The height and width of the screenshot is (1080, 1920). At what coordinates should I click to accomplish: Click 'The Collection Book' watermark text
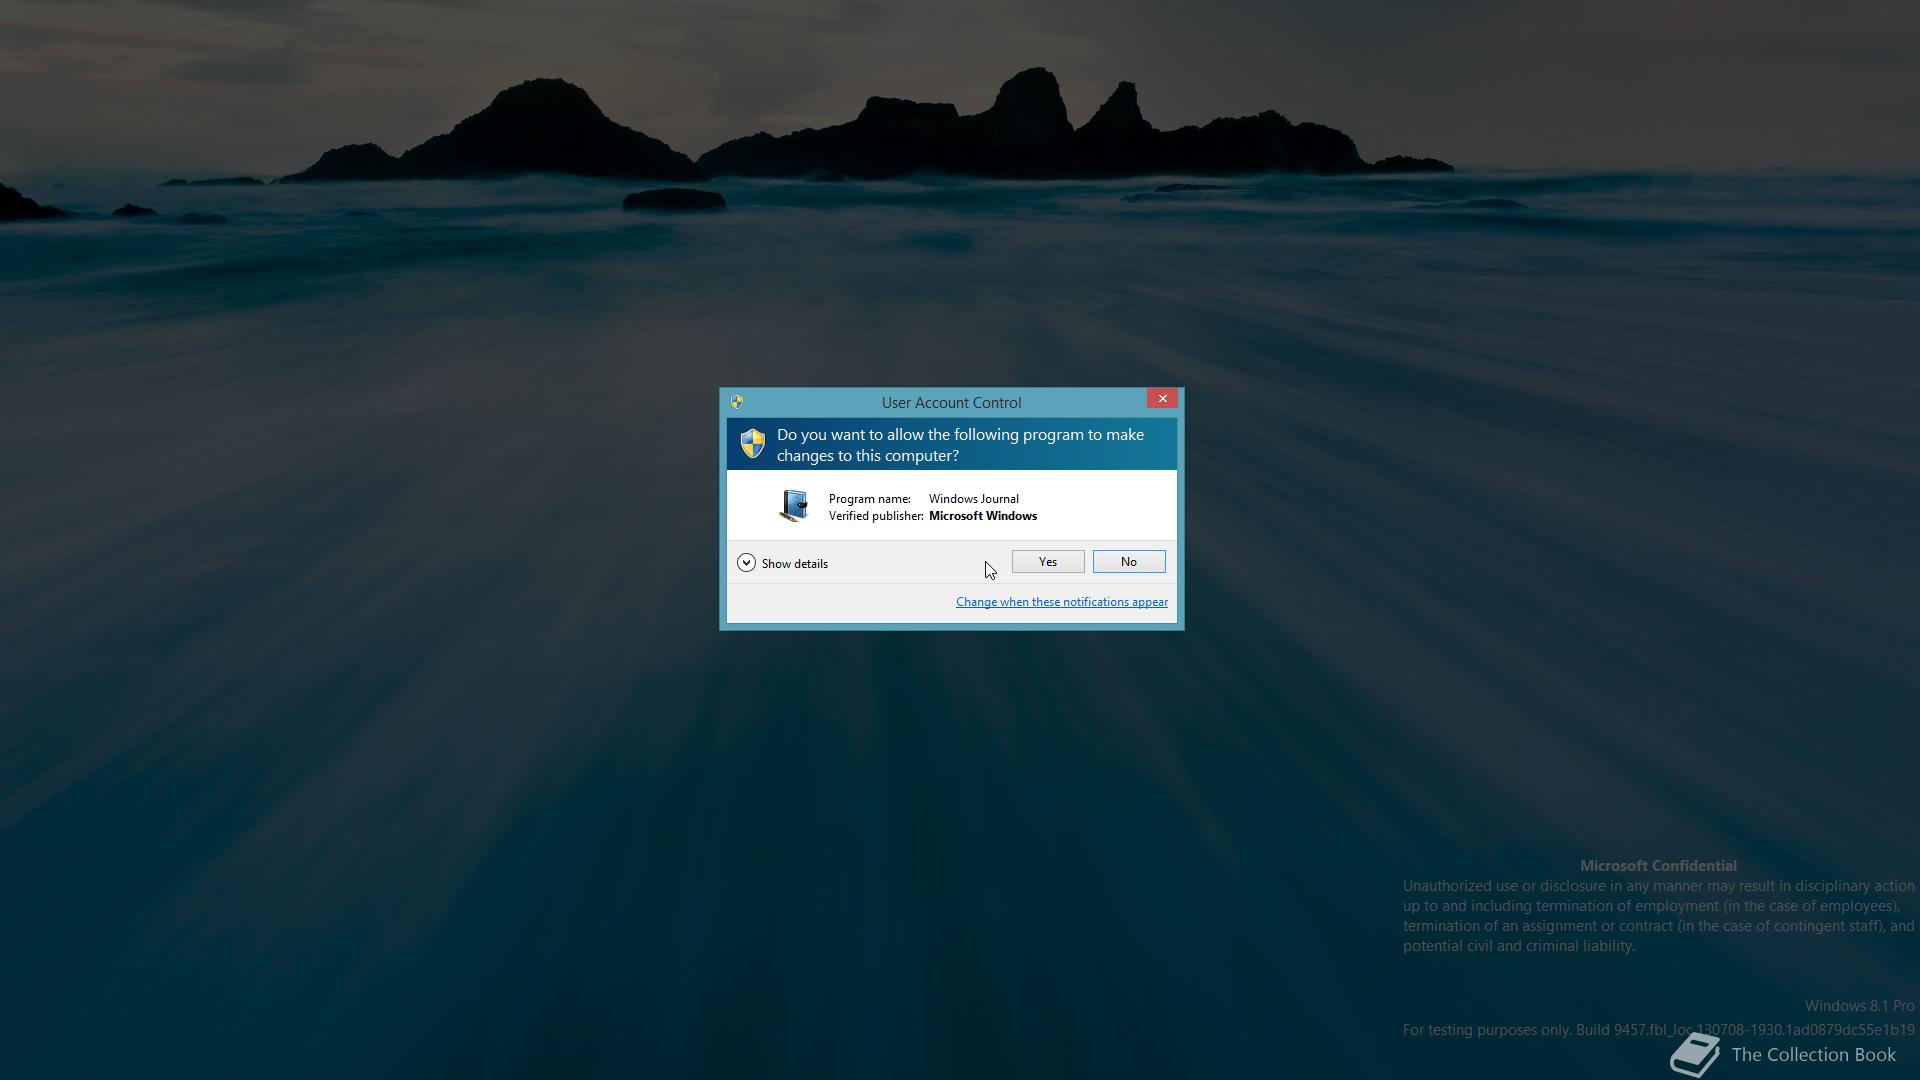1813,1055
